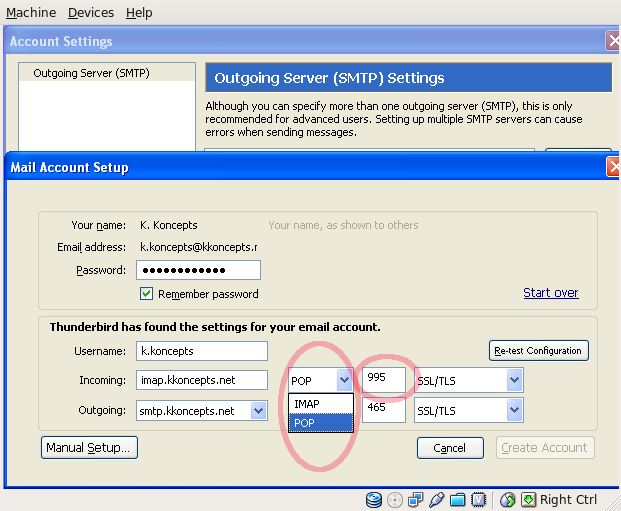Click the Start over link
The height and width of the screenshot is (511, 621).
coord(551,292)
